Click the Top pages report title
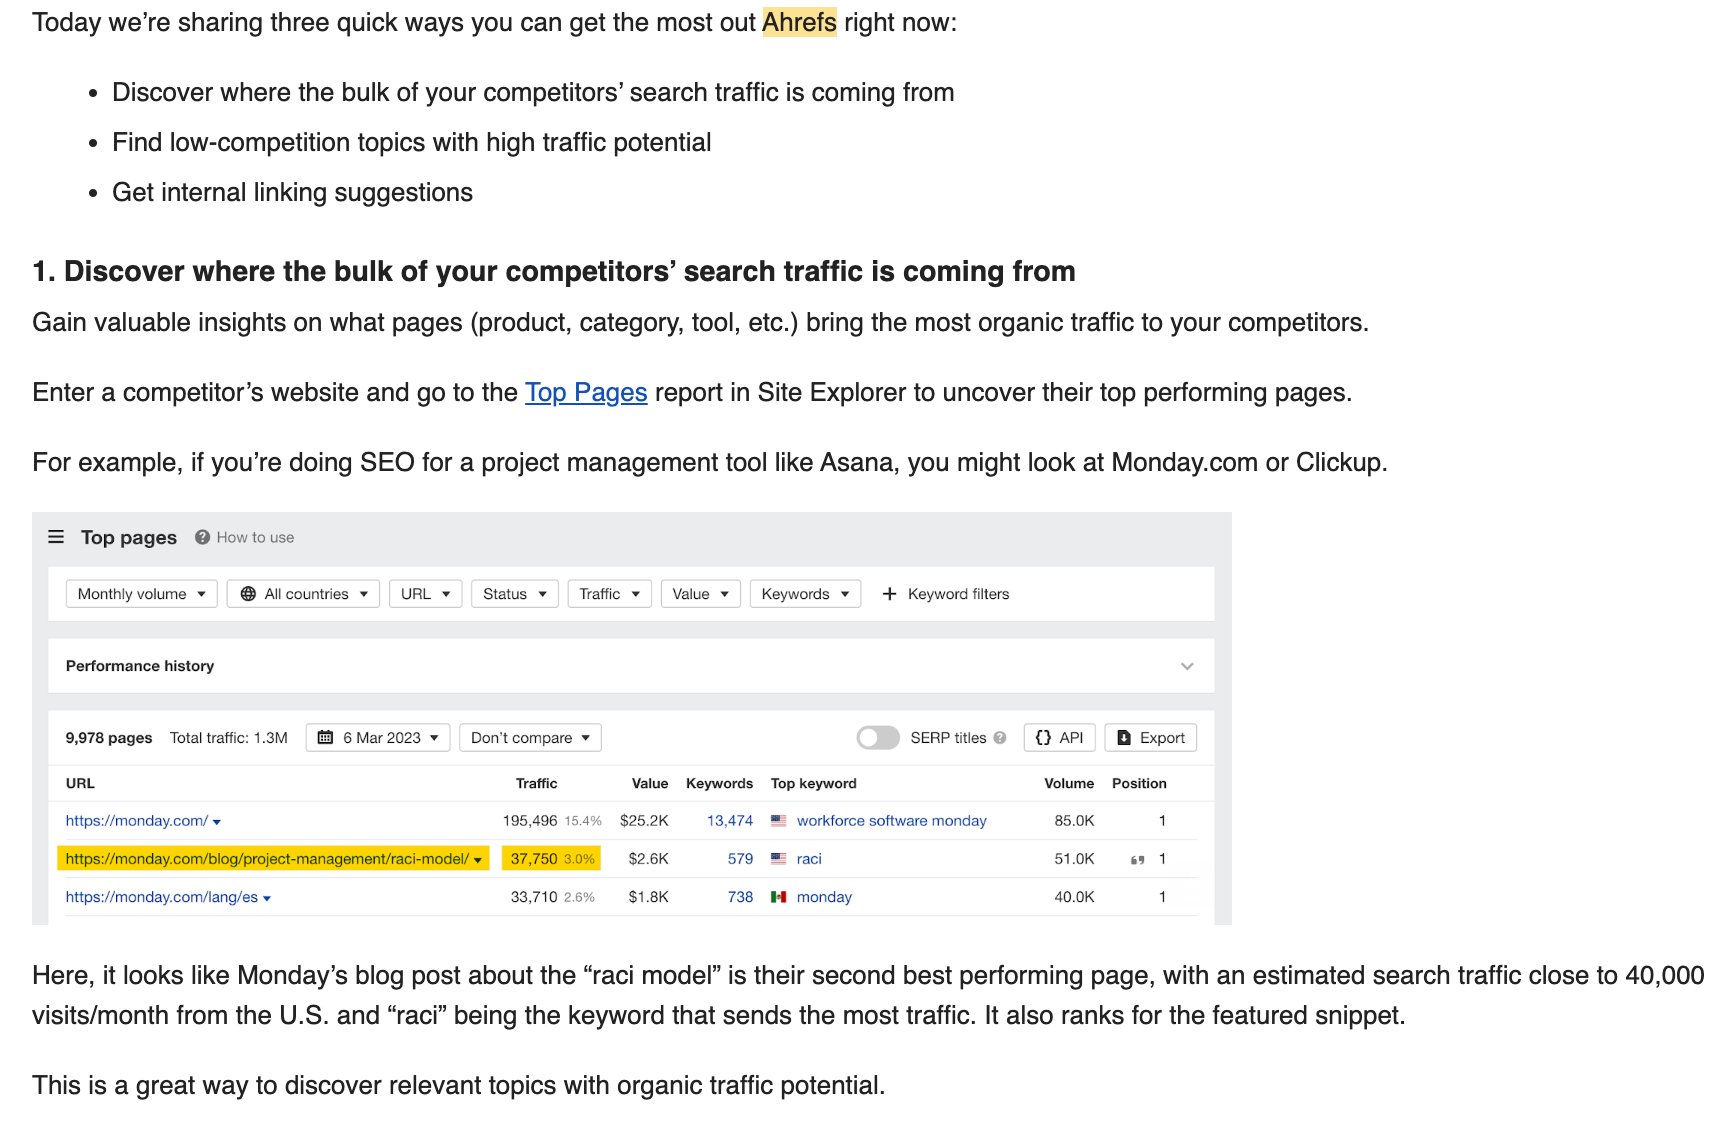 pos(129,537)
